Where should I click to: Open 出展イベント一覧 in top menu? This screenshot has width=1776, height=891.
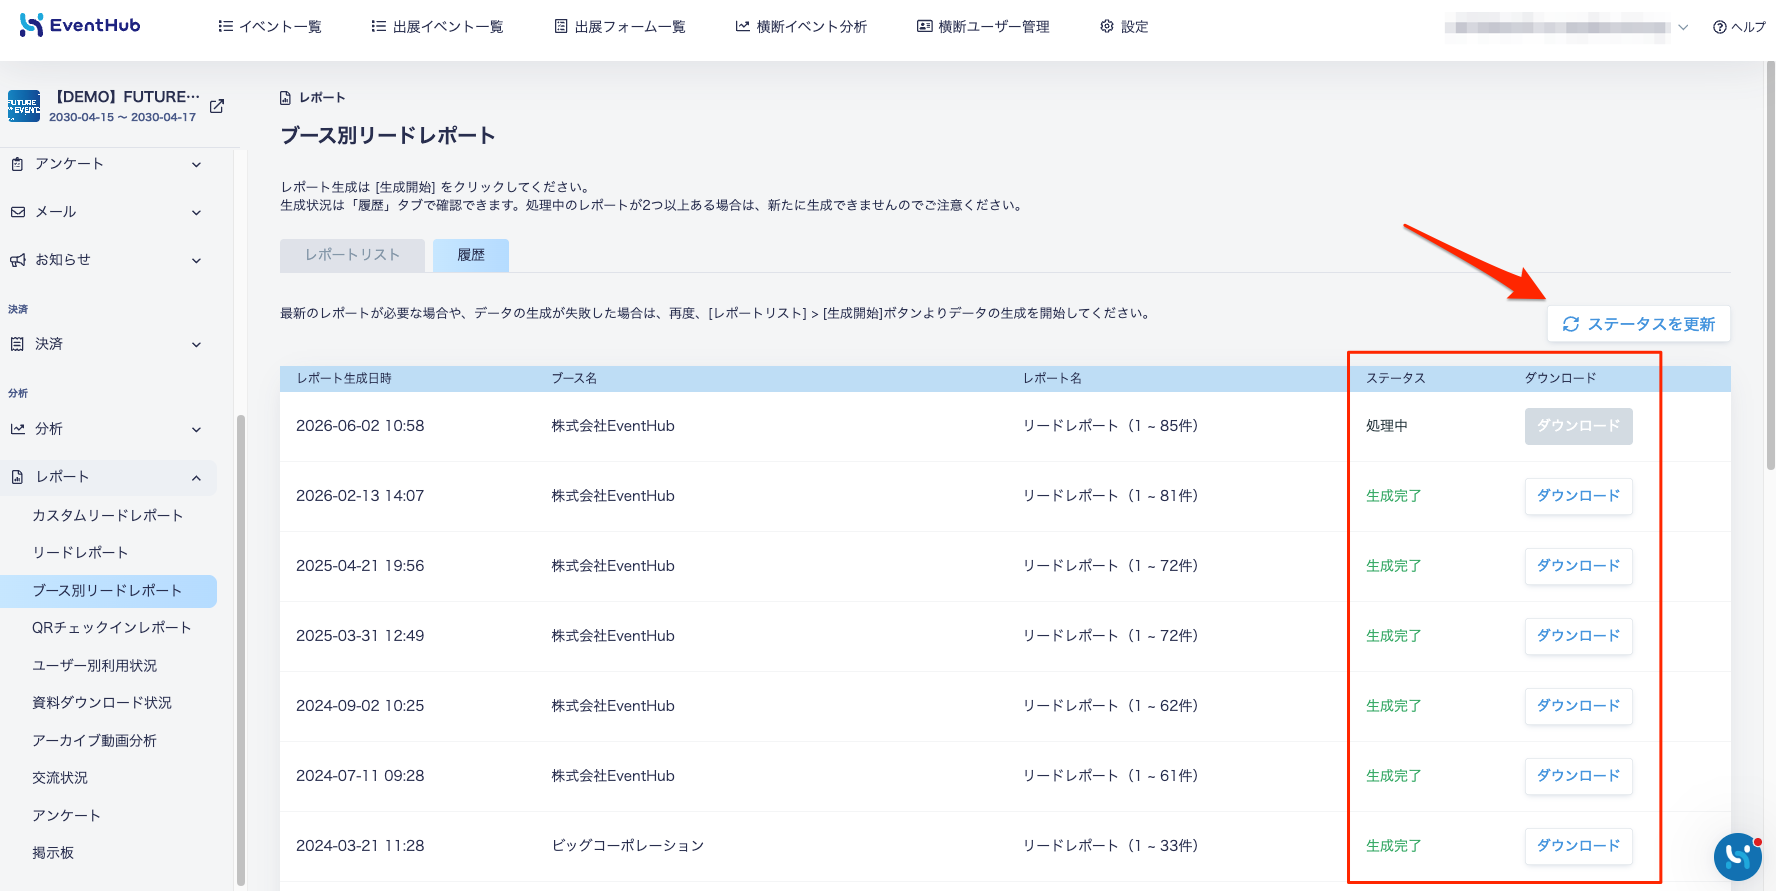pyautogui.click(x=437, y=26)
